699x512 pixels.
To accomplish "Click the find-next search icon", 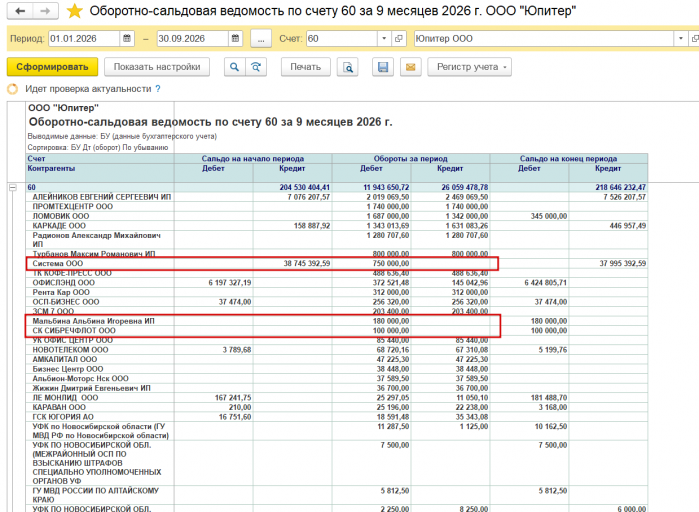I will pos(256,67).
